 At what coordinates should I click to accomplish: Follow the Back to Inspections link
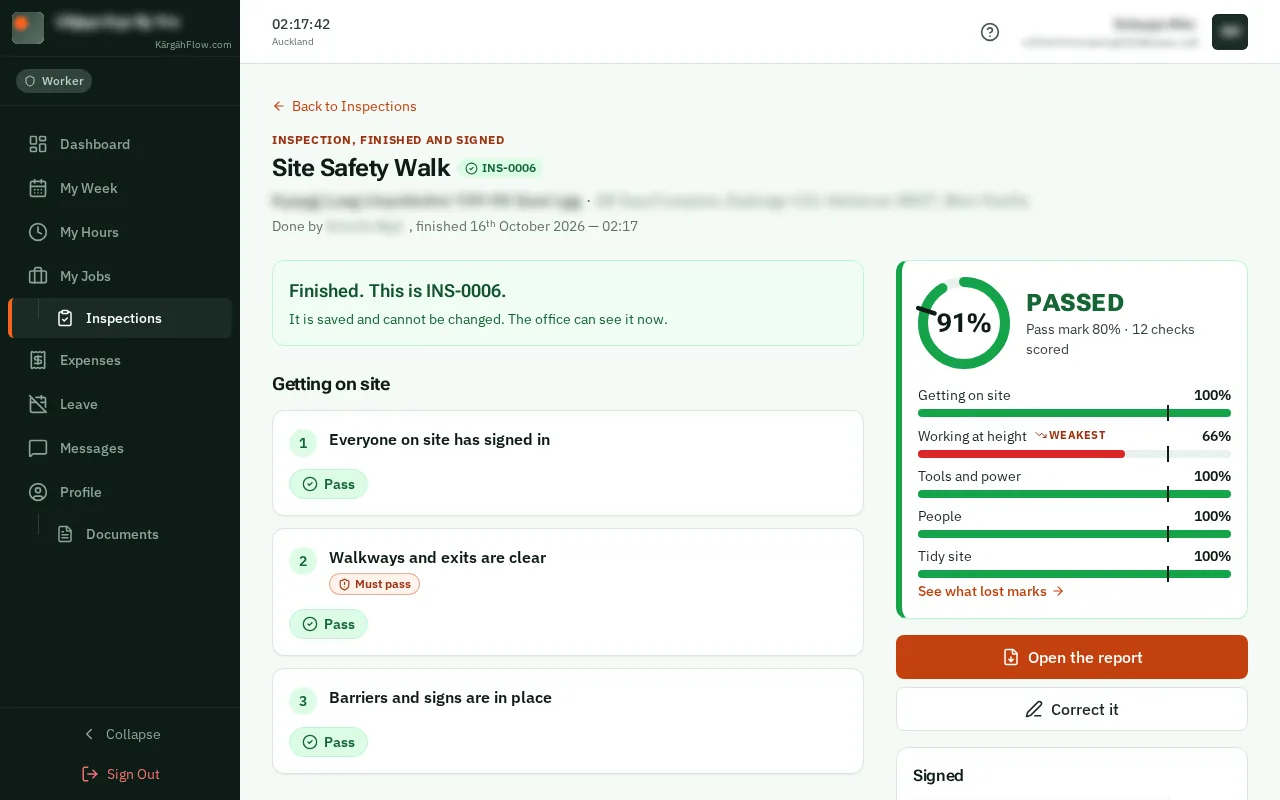tap(344, 106)
